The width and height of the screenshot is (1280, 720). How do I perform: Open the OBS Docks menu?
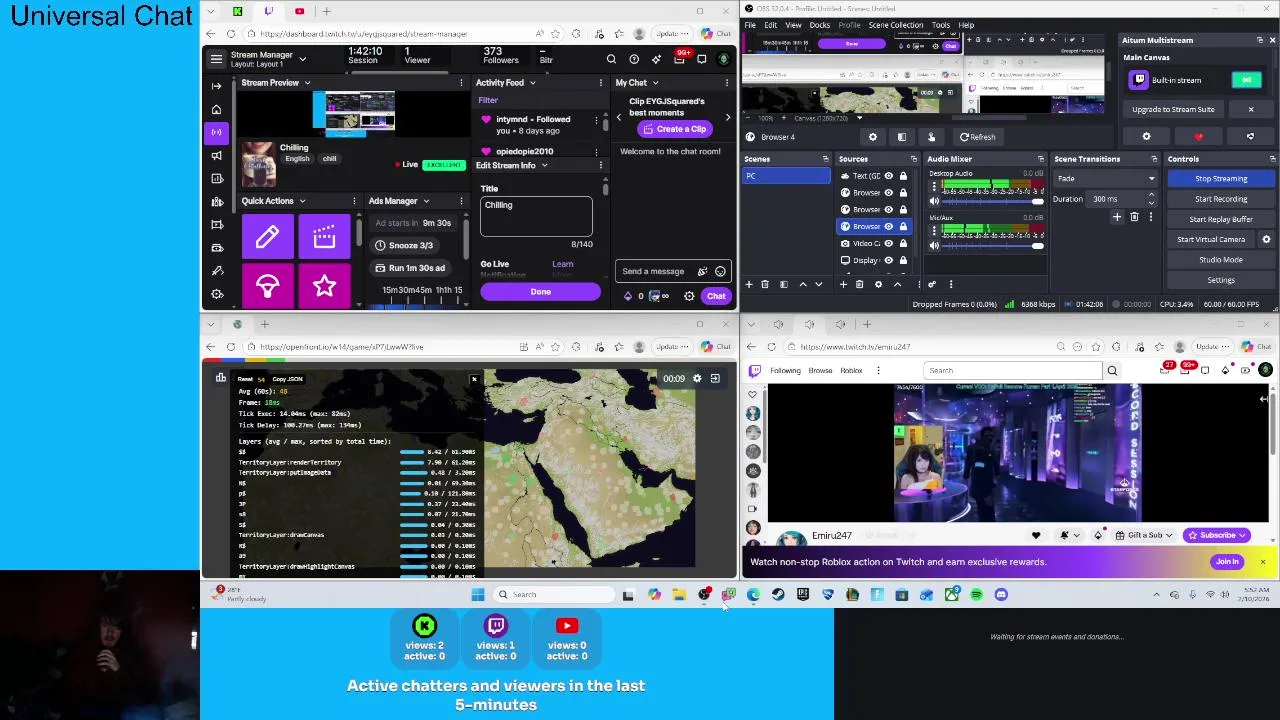coord(819,25)
